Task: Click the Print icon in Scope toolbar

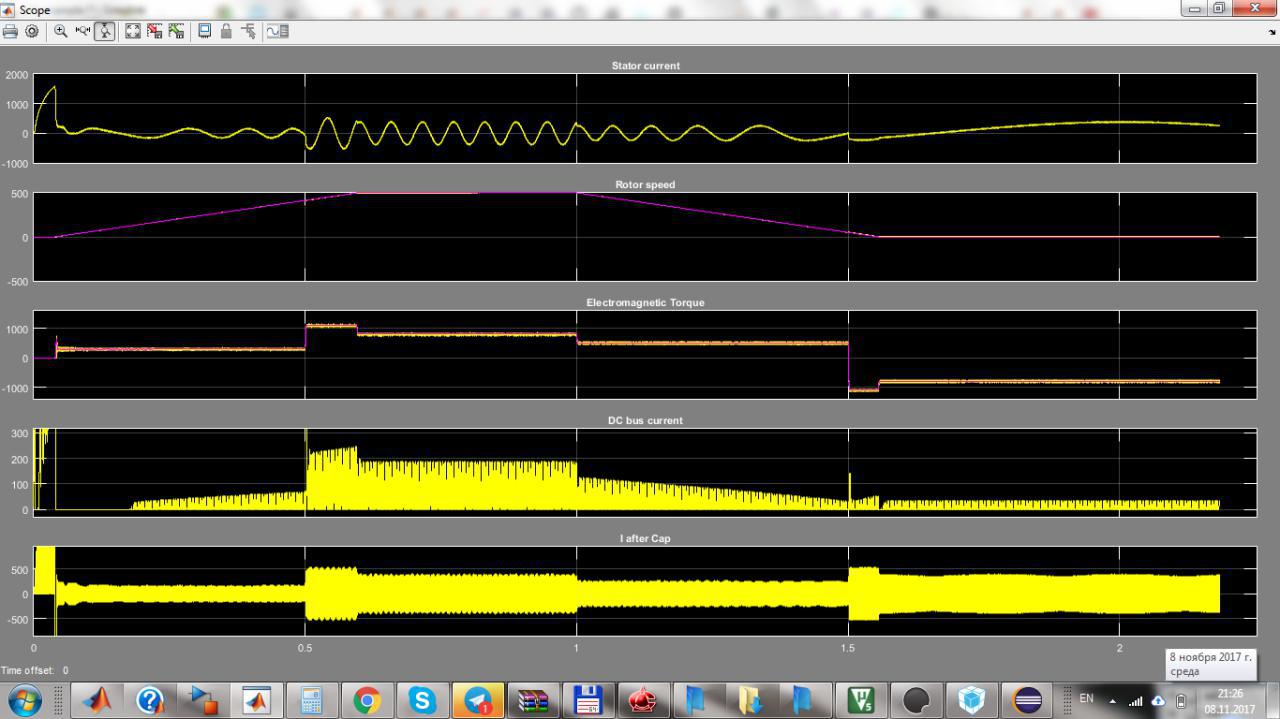Action: (x=11, y=31)
